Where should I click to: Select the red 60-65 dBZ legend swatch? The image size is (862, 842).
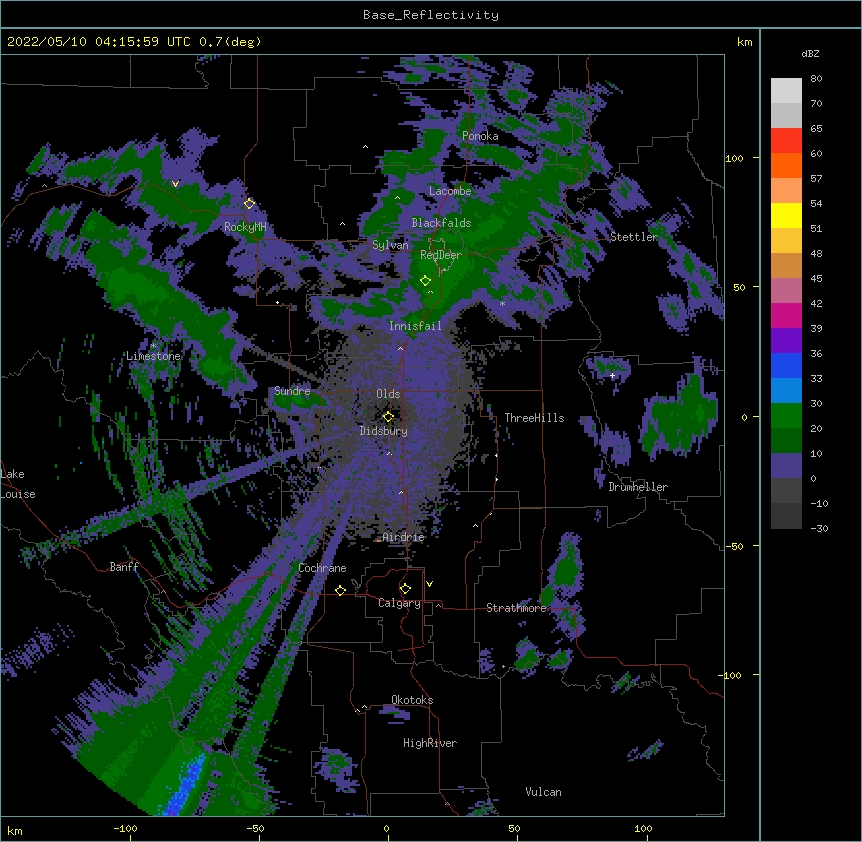point(786,141)
